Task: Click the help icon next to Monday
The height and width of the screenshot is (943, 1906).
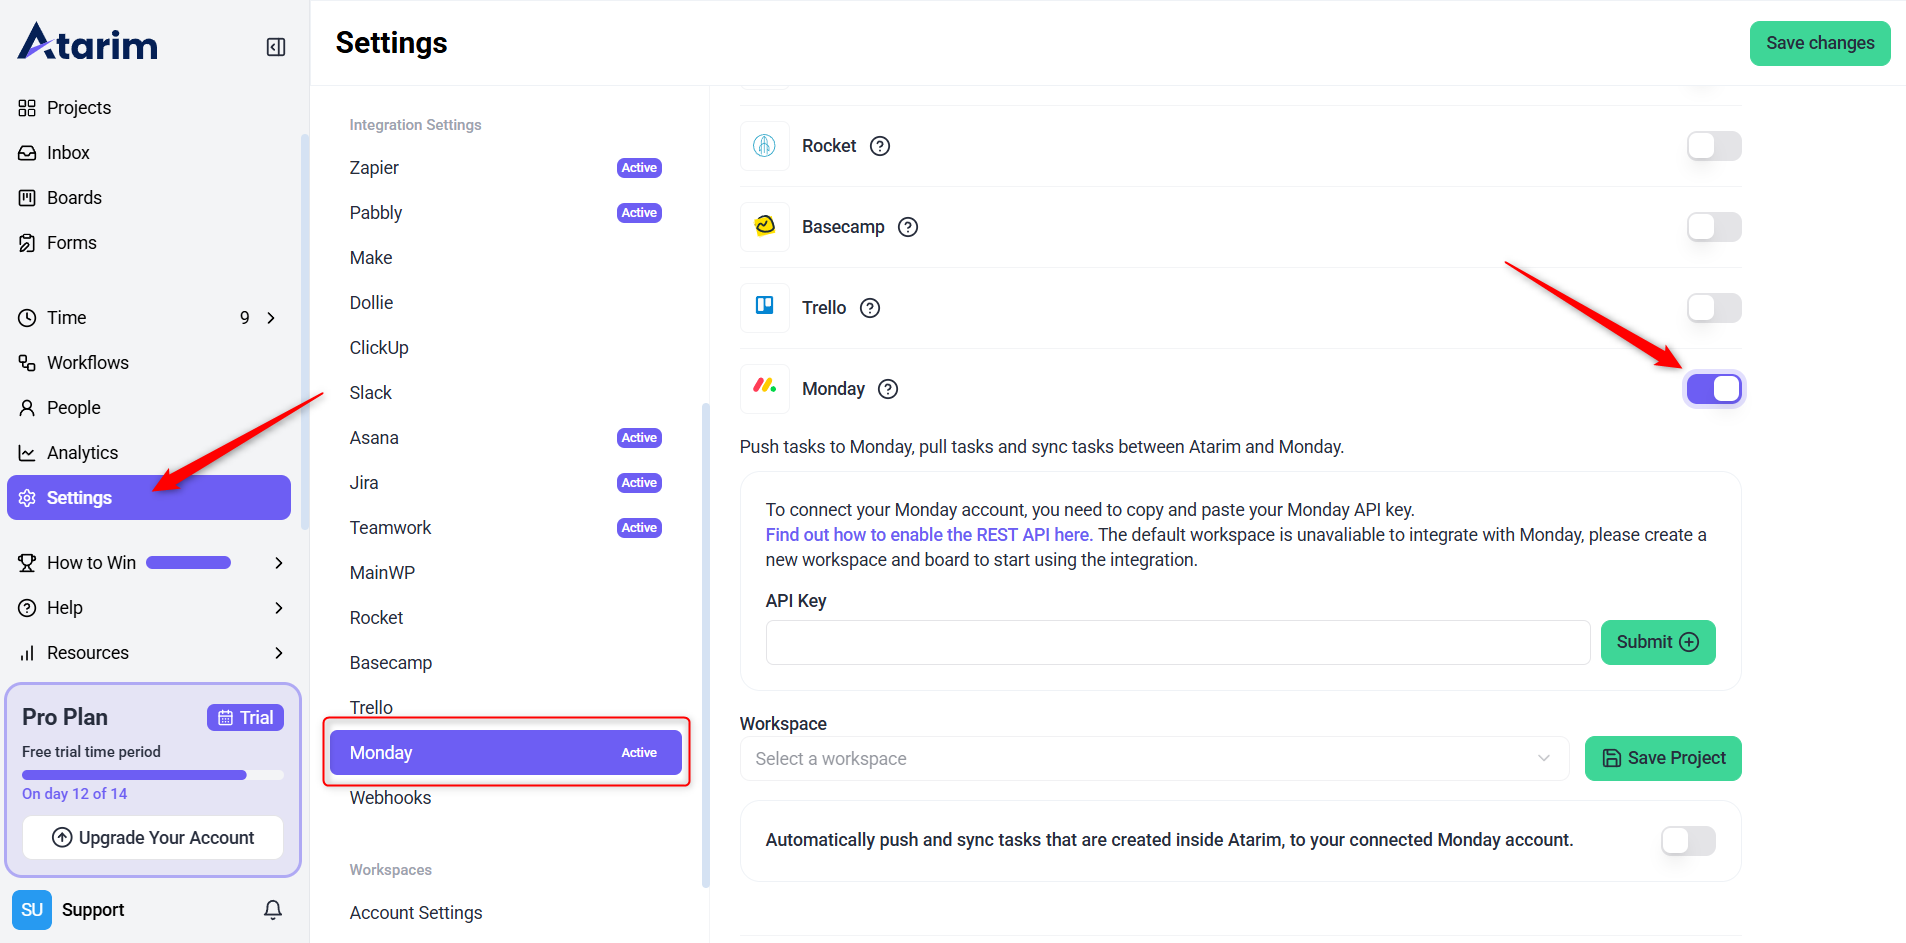Action: [x=888, y=389]
